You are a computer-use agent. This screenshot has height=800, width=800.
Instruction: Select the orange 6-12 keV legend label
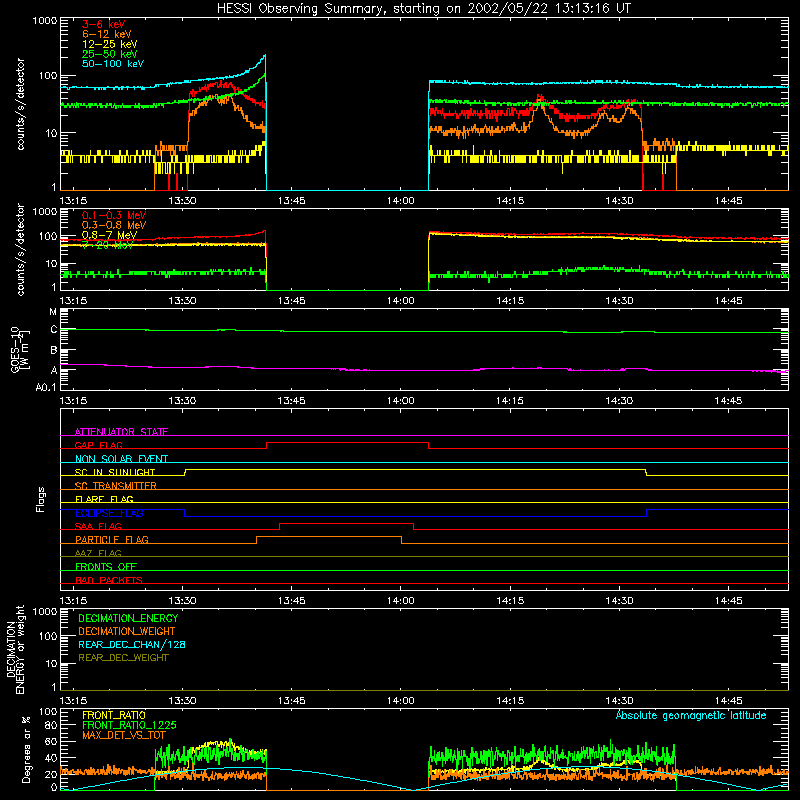point(106,34)
